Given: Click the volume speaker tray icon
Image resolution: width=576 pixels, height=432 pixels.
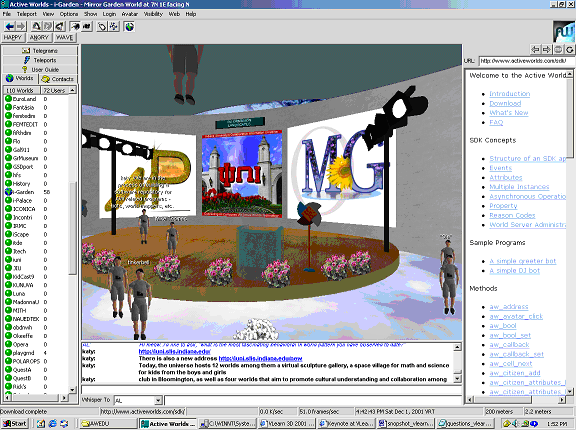Looking at the screenshot, I should click(x=515, y=424).
